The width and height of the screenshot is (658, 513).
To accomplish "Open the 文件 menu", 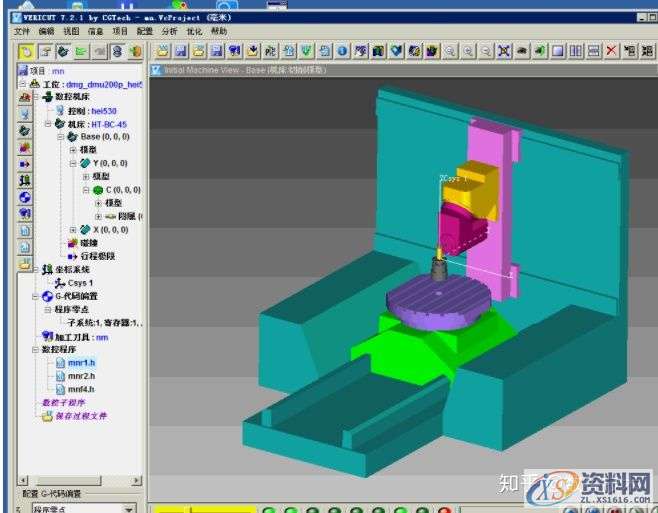I will tap(21, 31).
